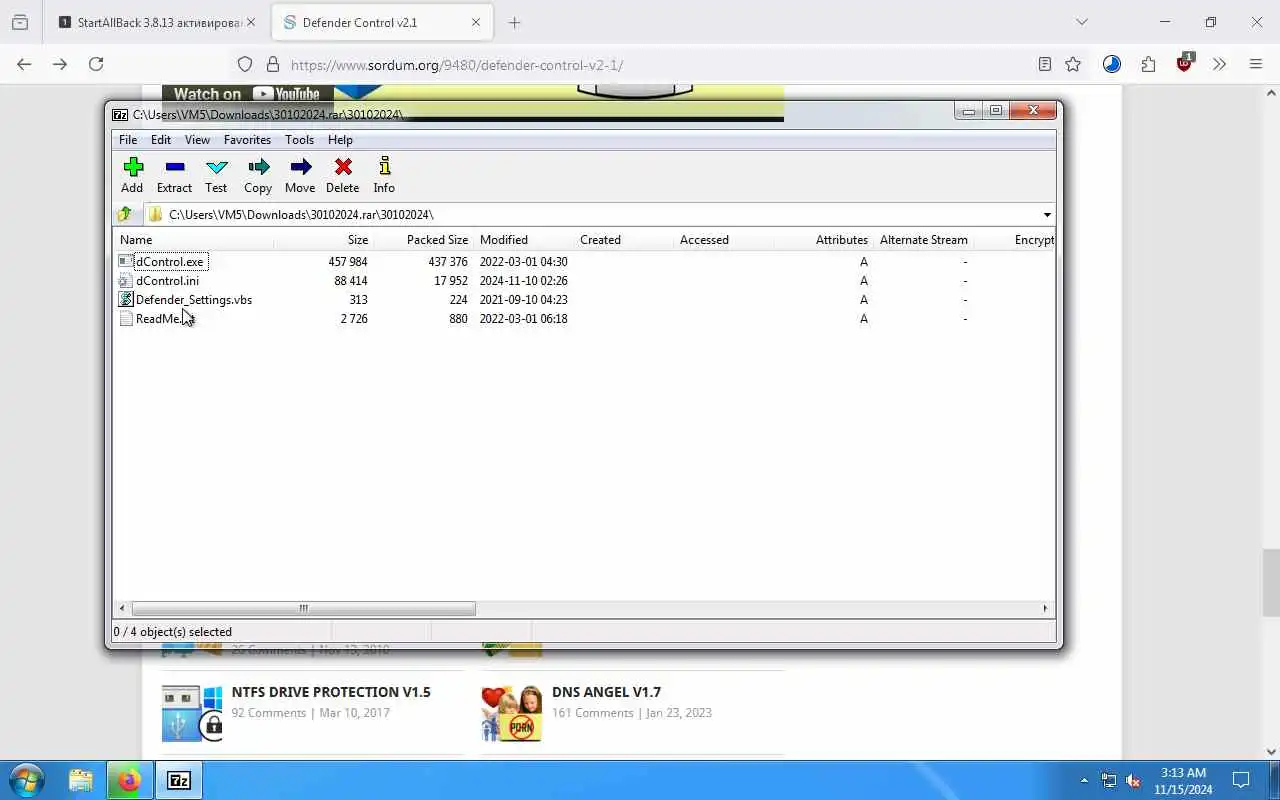Click the horizontal scrollbar right arrow
This screenshot has width=1280, height=800.
coord(1045,608)
